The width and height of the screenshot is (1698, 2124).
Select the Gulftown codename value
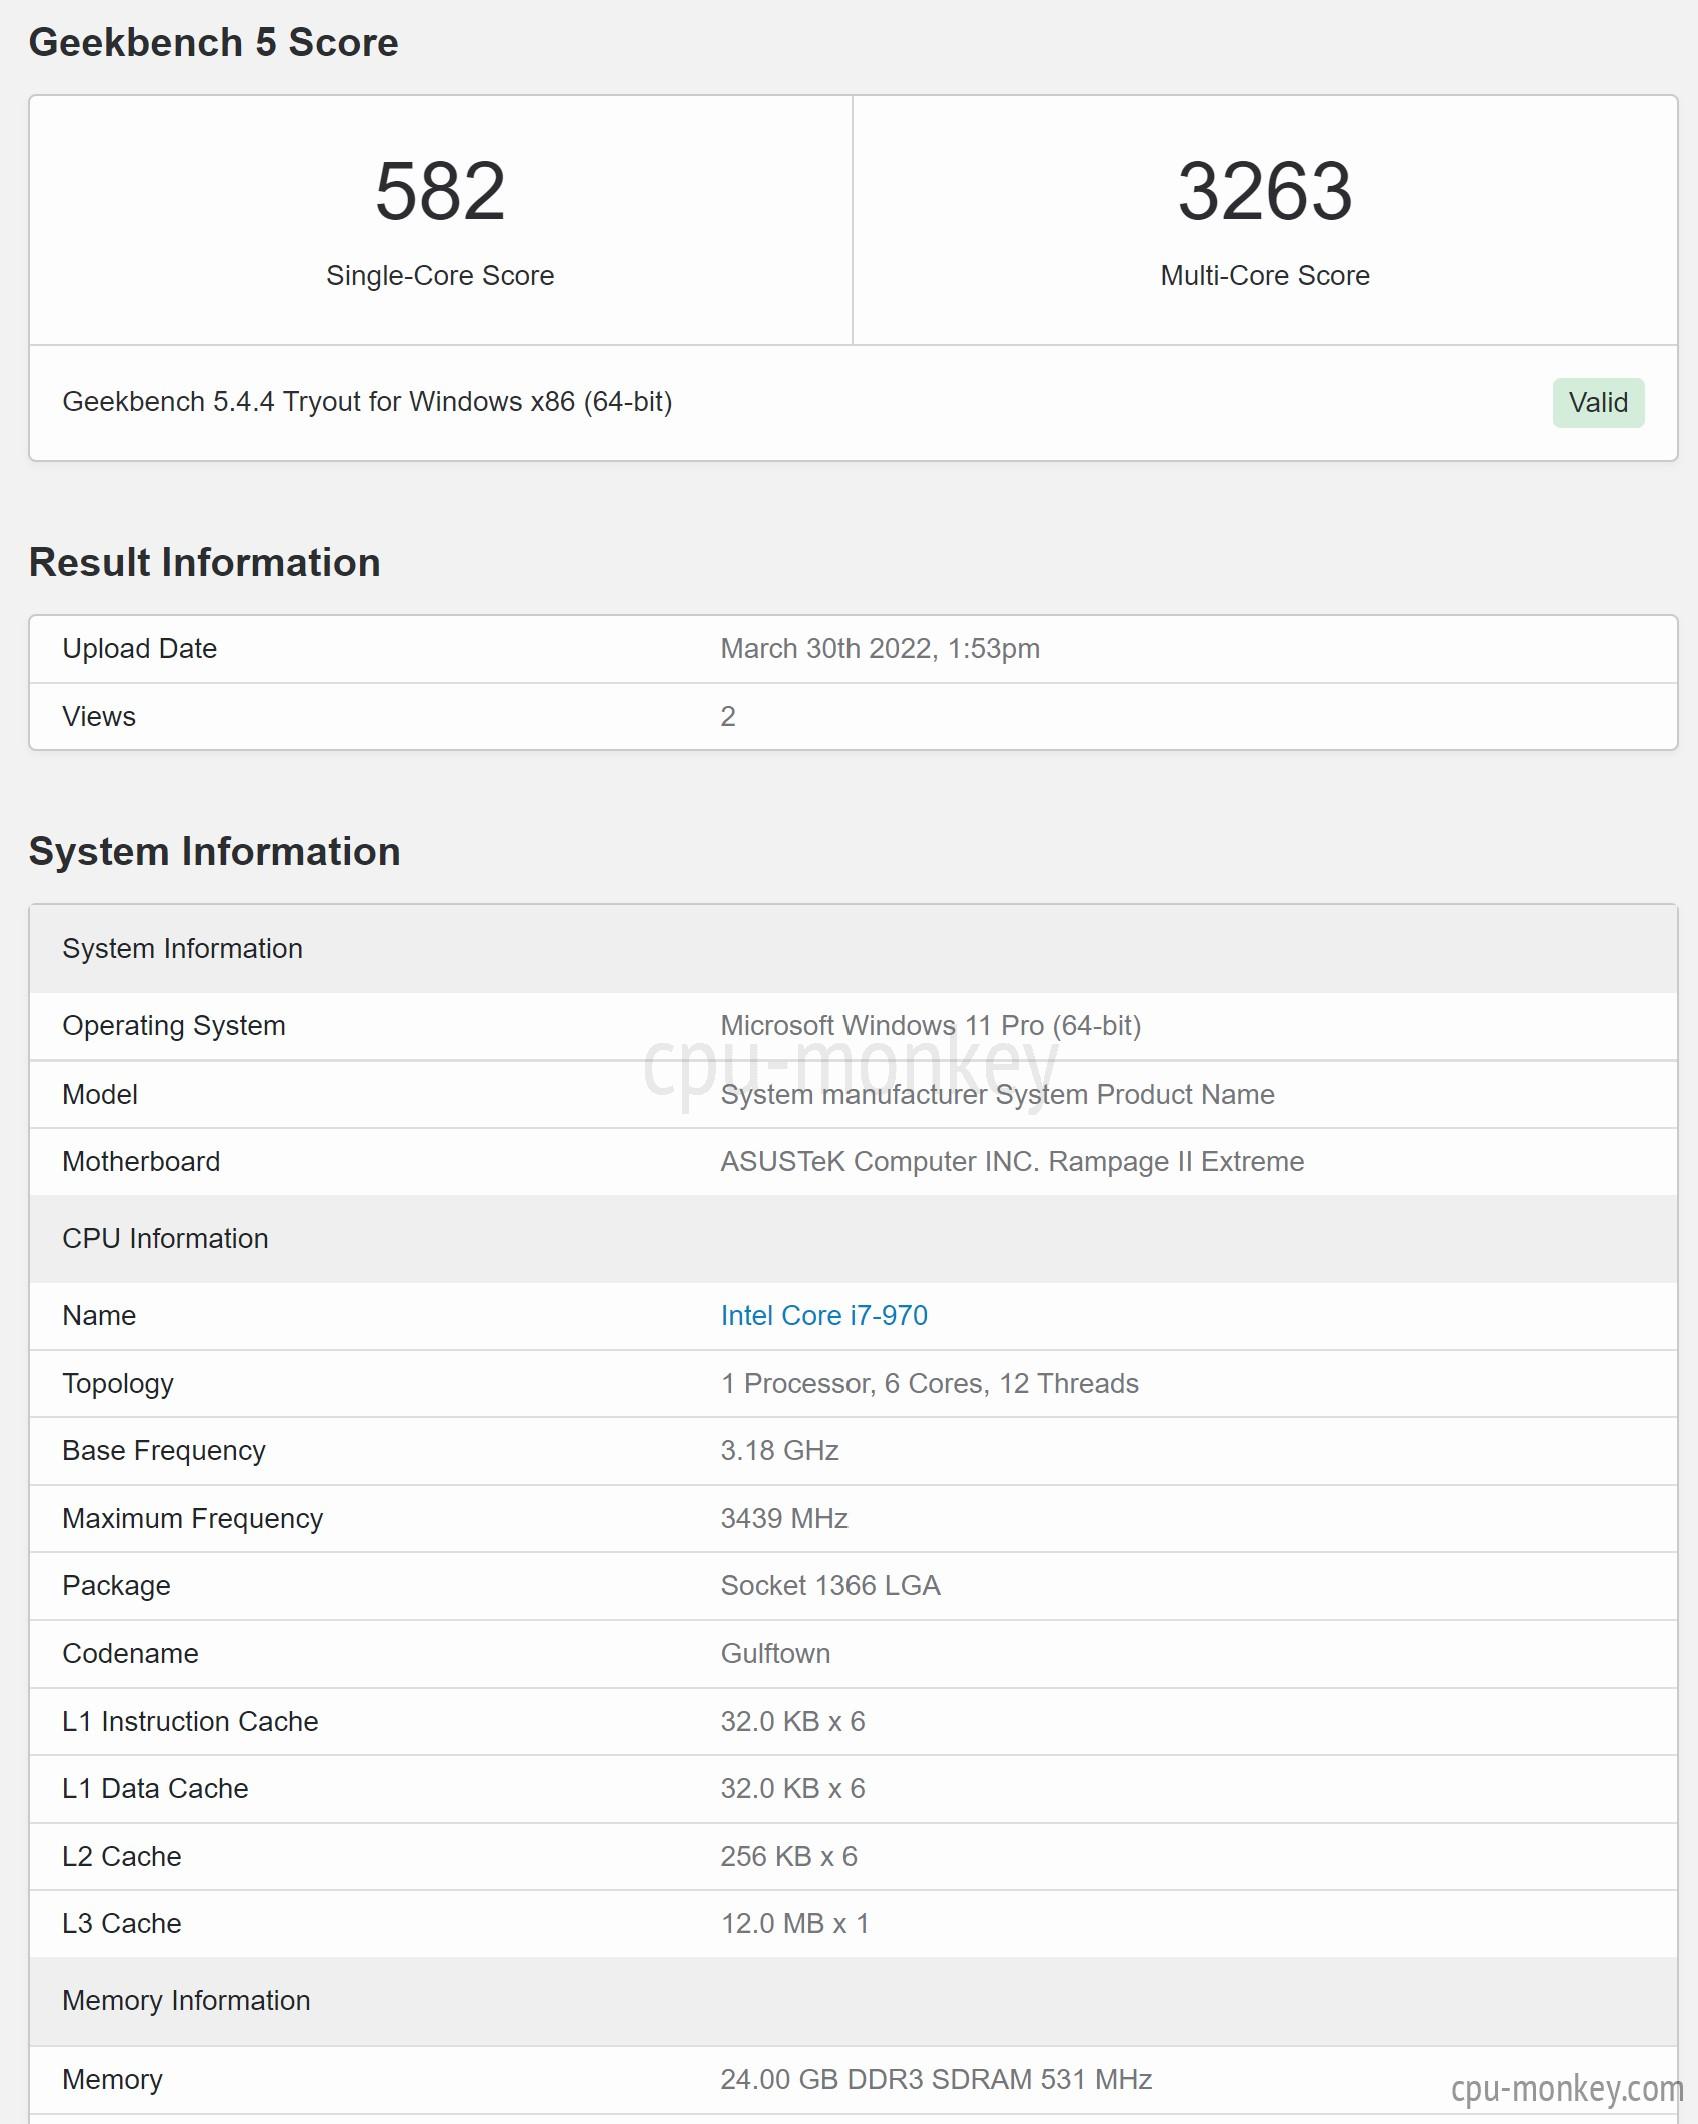click(x=775, y=1653)
